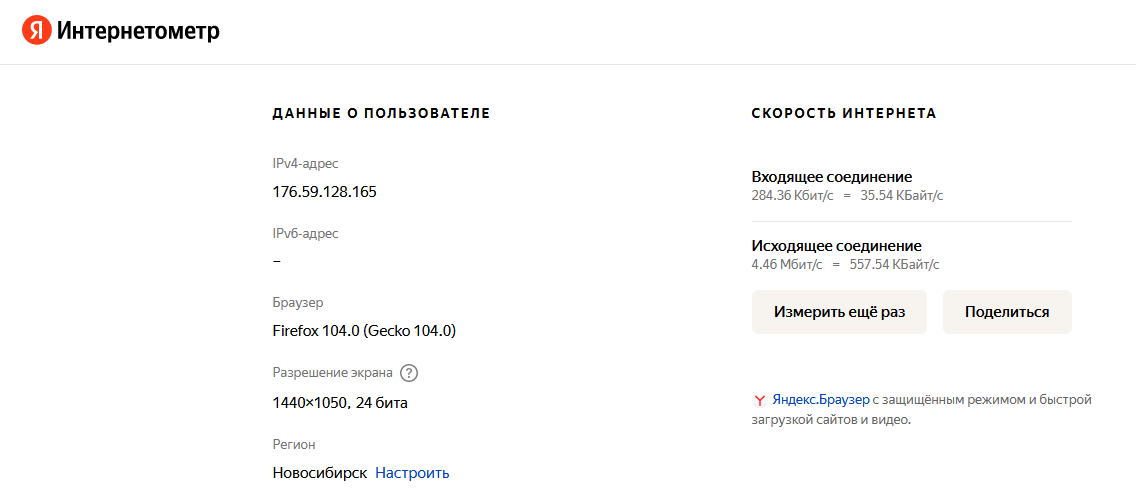Click the red Yandex Browser Y icon
The image size is (1136, 503).
(x=759, y=400)
